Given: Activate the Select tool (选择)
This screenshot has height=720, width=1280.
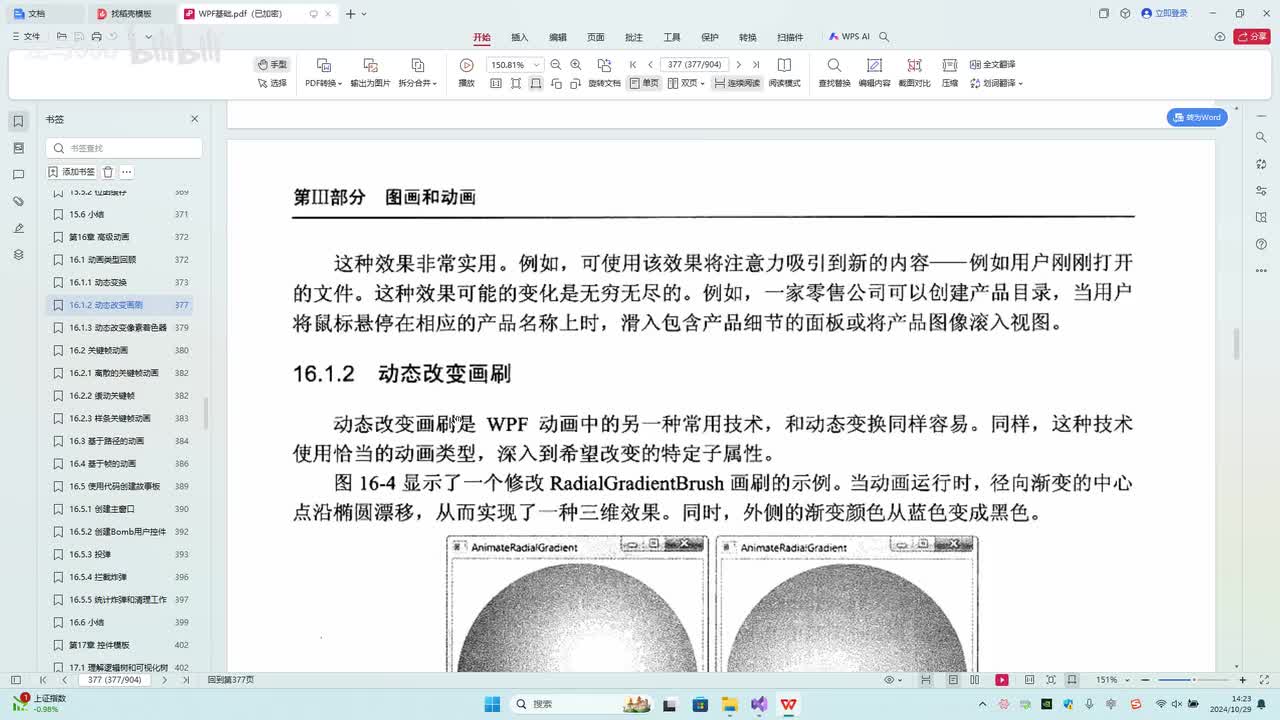Looking at the screenshot, I should (x=272, y=83).
